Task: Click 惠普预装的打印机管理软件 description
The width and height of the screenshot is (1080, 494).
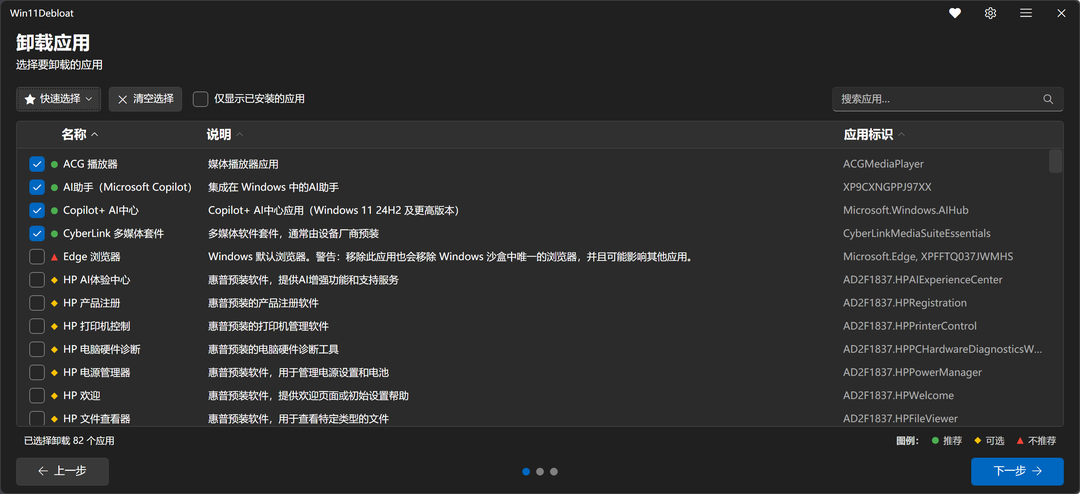Action: tap(269, 326)
